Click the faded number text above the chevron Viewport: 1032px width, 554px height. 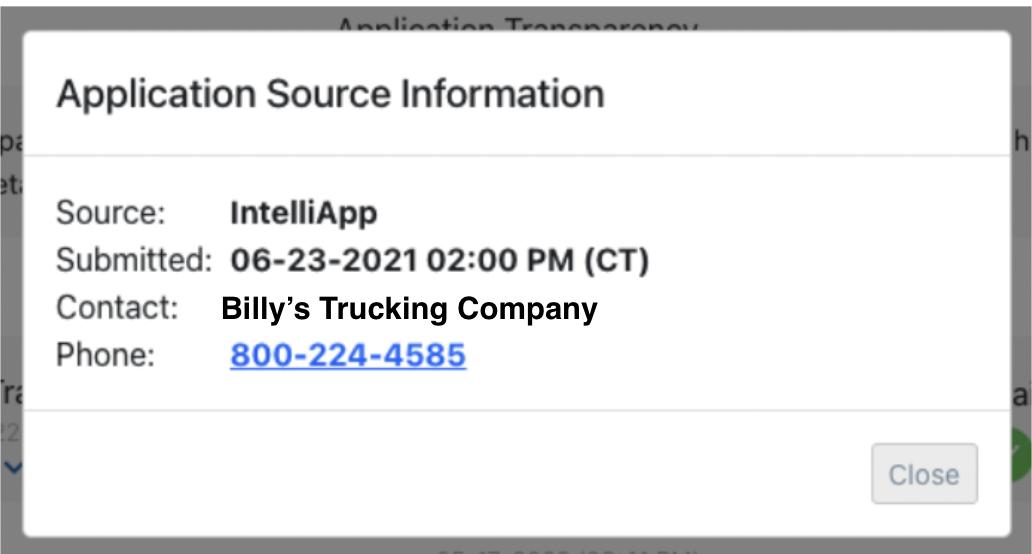[x=11, y=433]
